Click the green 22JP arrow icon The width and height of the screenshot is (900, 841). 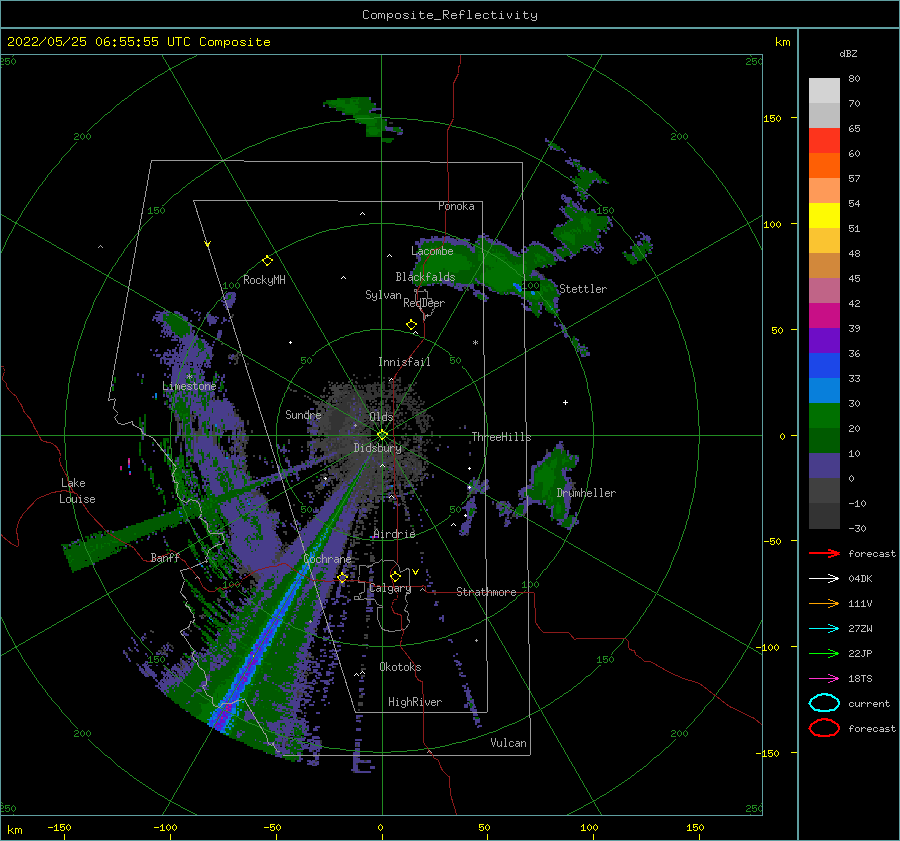tap(824, 653)
